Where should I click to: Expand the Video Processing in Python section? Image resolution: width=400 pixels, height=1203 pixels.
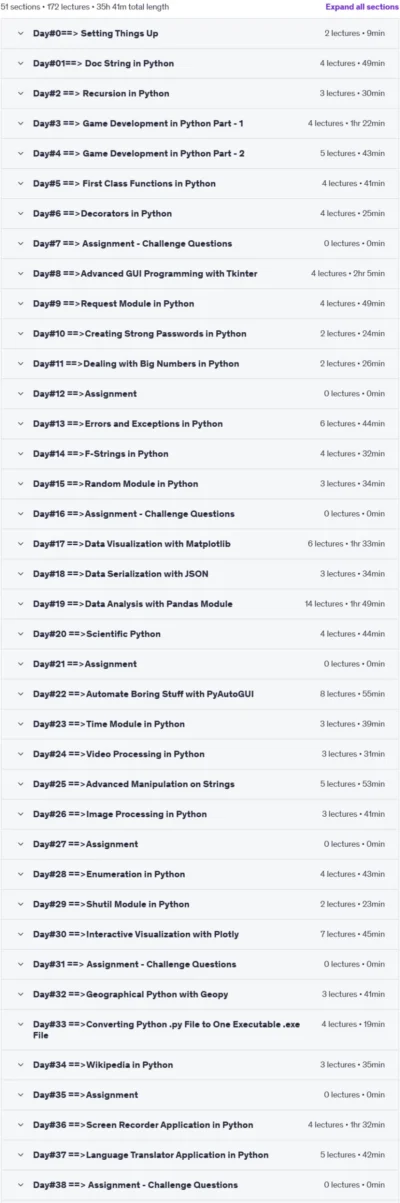click(200, 753)
